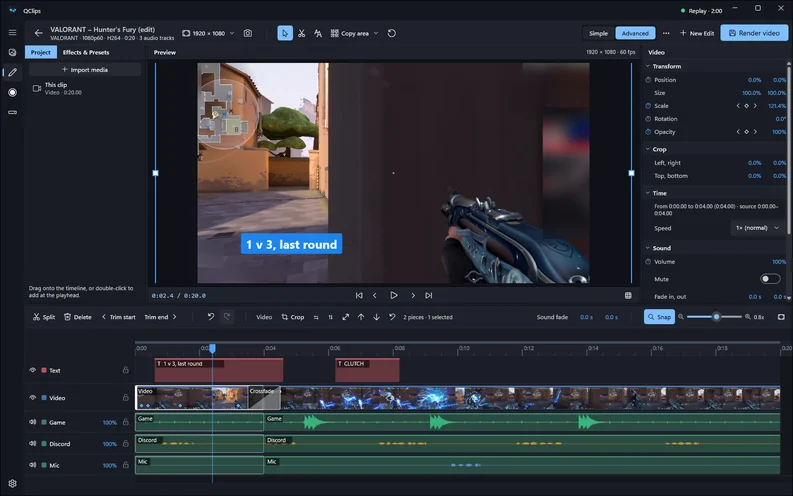Viewport: 793px width, 496px height.
Task: Redo the last timeline action
Action: pyautogui.click(x=227, y=317)
